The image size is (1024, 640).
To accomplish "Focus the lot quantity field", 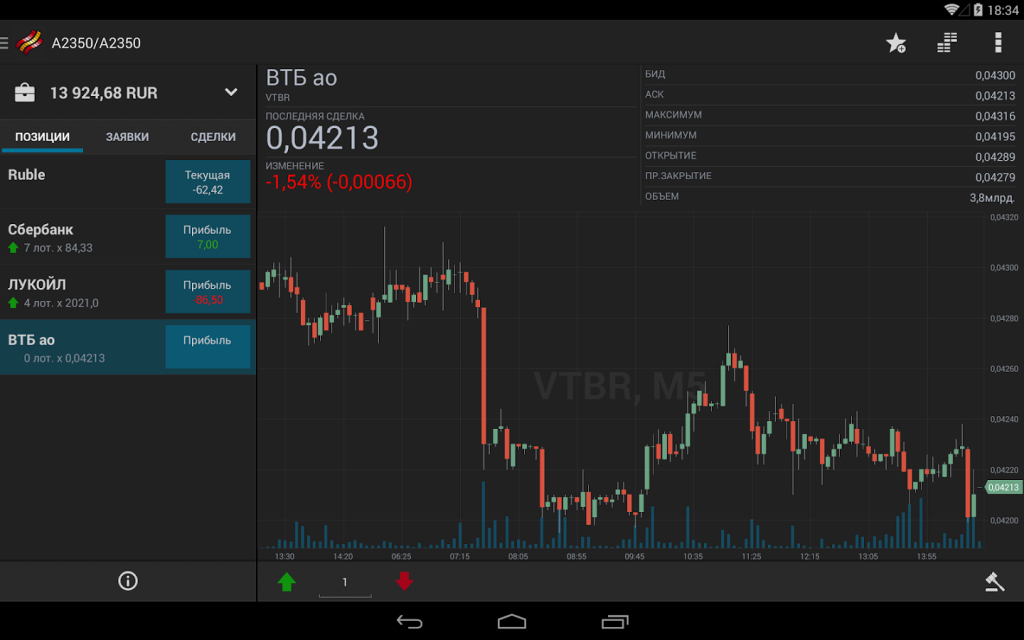I will 345,582.
